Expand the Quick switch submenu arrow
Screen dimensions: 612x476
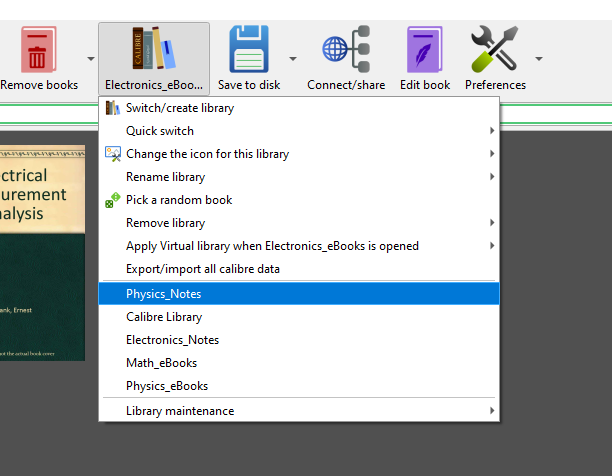pyautogui.click(x=492, y=131)
